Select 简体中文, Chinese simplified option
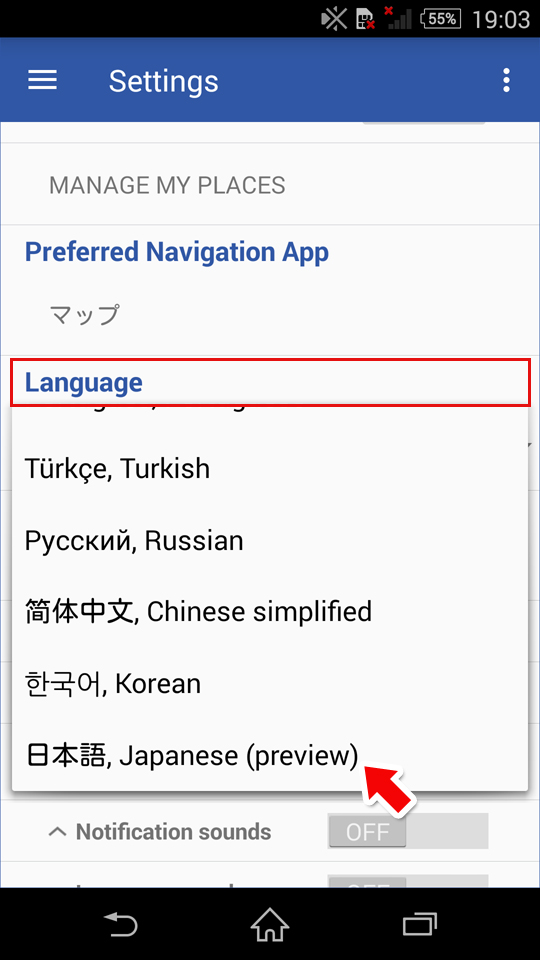540x960 pixels. (269, 612)
